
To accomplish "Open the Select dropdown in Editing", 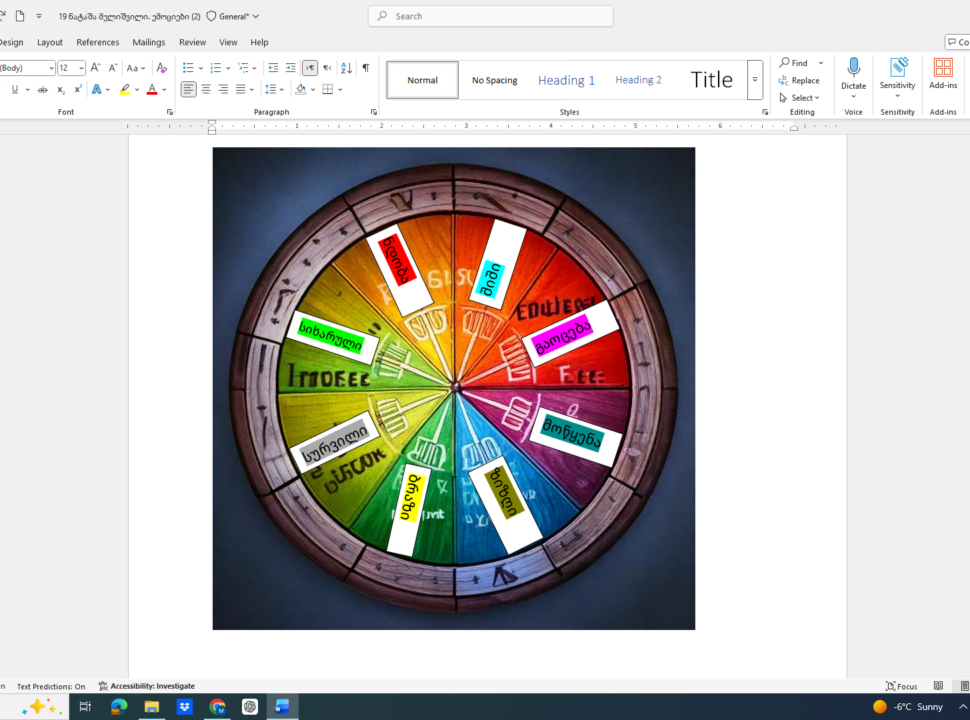I will pyautogui.click(x=800, y=98).
